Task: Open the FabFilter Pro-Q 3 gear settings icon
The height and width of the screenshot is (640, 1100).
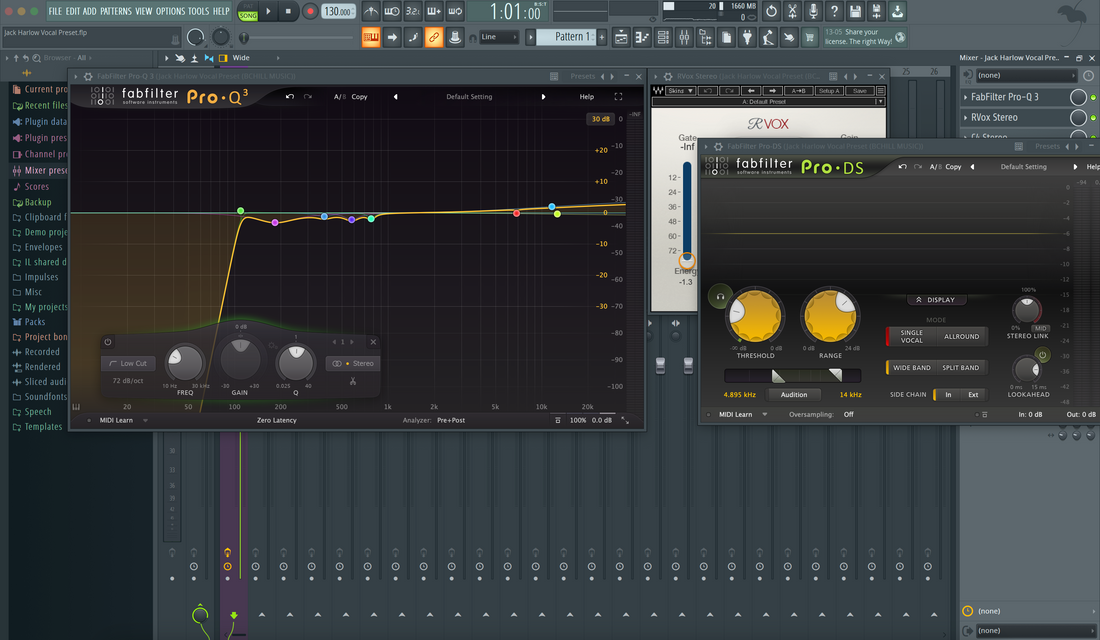Action: coord(89,77)
